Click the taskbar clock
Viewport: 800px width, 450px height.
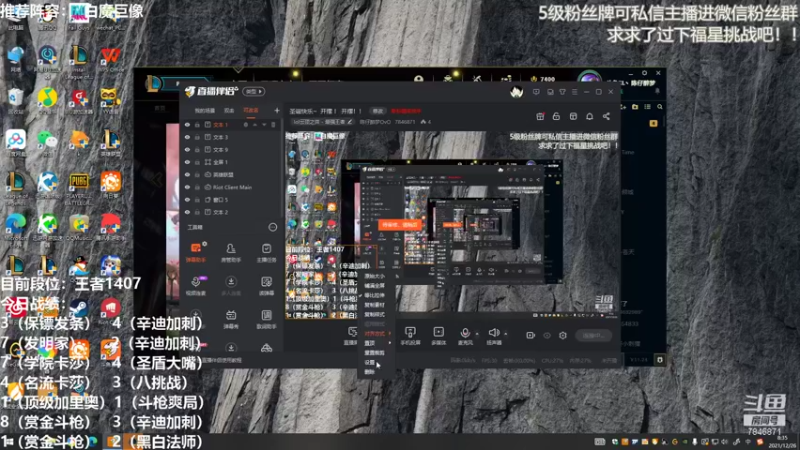[x=781, y=442]
